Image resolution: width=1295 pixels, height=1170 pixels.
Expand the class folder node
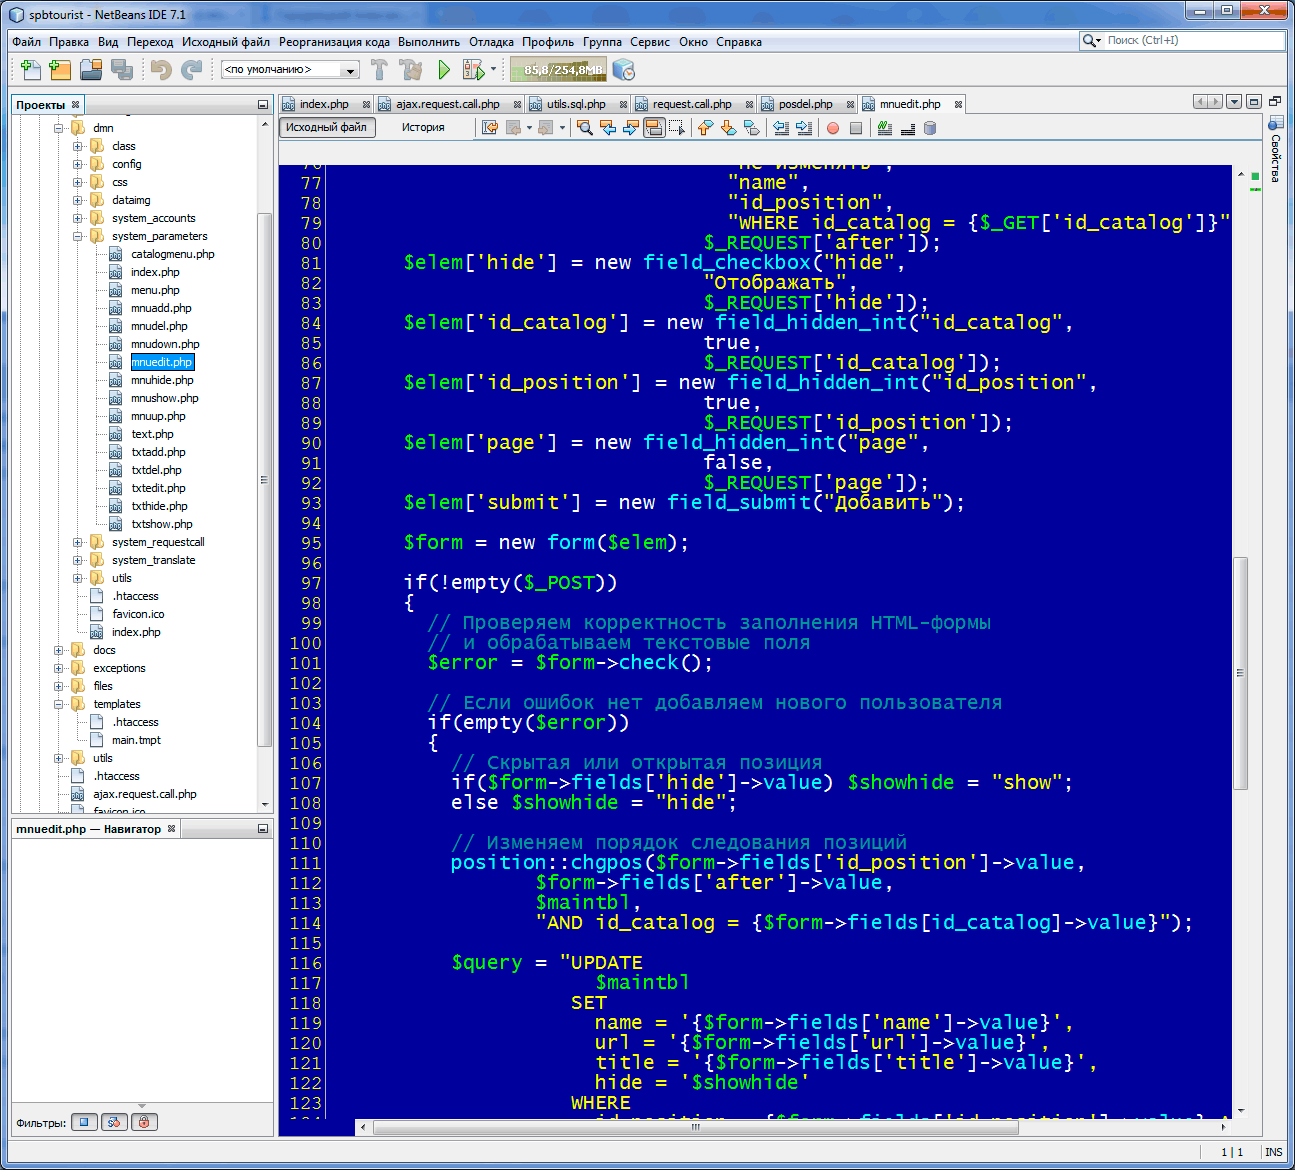tap(78, 146)
